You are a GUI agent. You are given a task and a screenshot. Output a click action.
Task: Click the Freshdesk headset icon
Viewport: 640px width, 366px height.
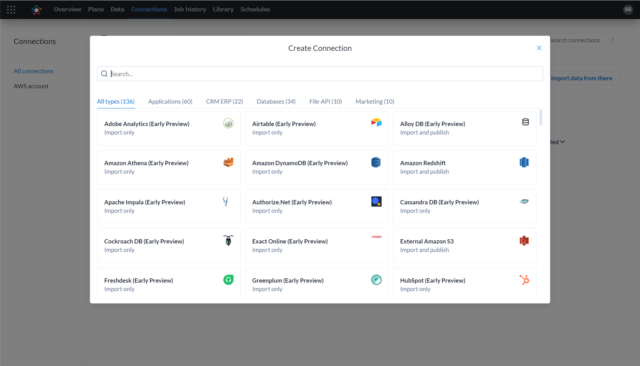[x=228, y=279]
